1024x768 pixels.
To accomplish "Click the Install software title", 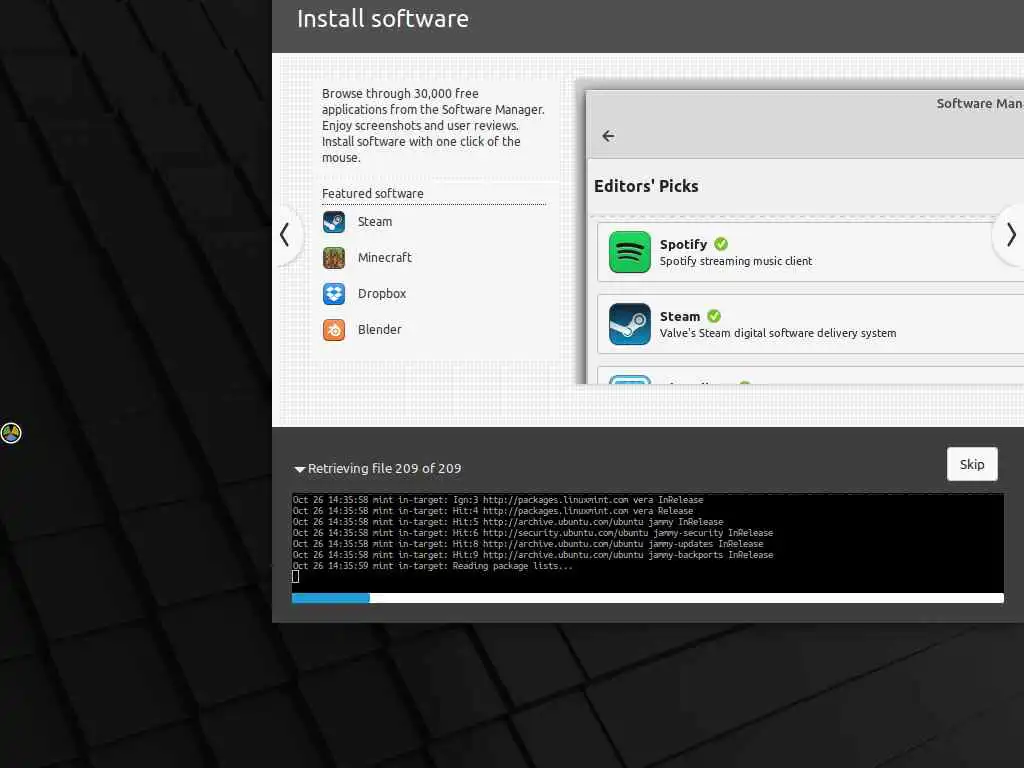I will 383,19.
